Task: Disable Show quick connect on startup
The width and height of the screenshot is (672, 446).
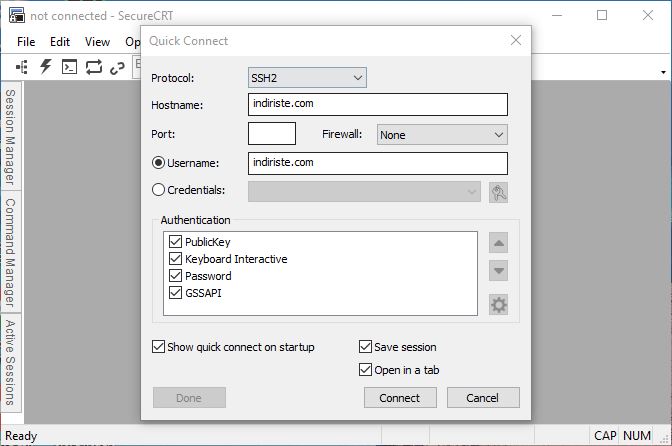Action: (x=158, y=347)
